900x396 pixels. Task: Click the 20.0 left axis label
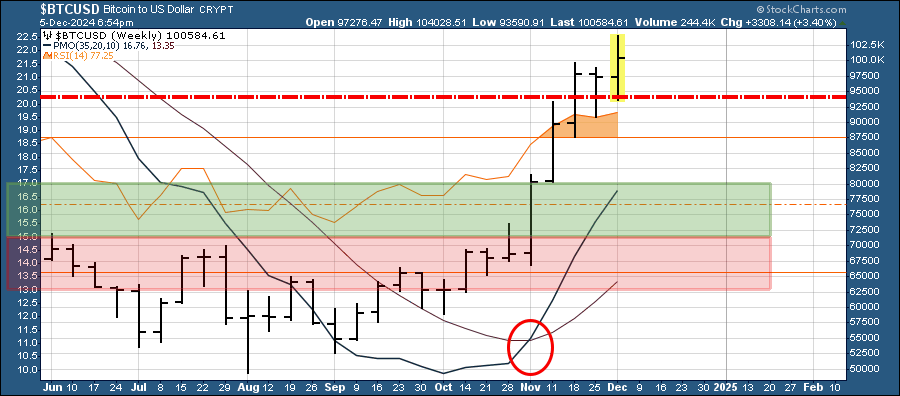[28, 103]
